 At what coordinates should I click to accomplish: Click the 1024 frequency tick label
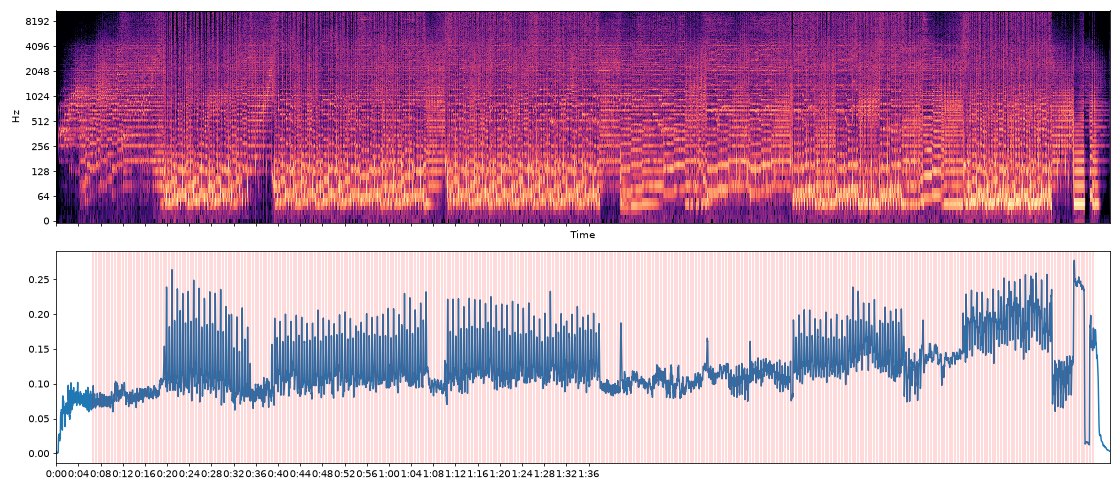(38, 96)
